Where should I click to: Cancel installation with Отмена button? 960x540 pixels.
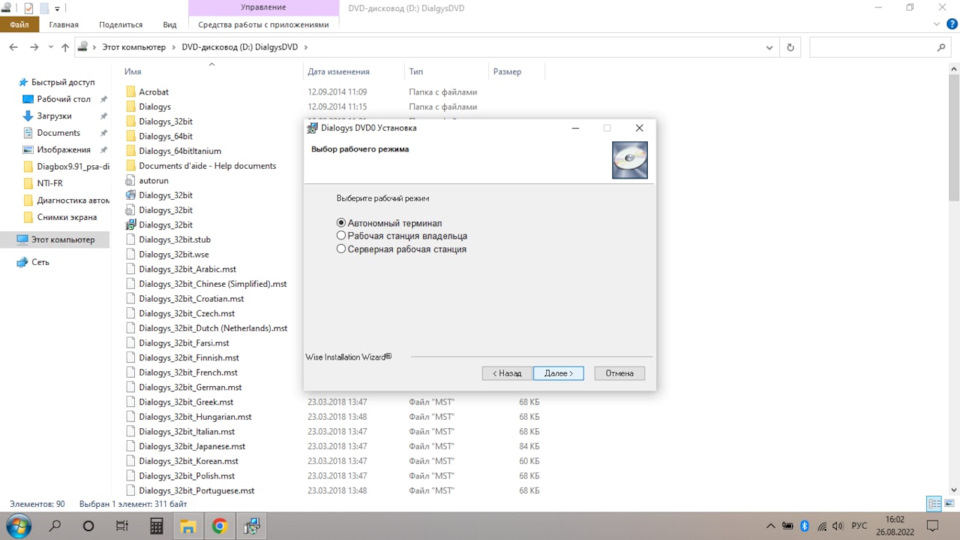(x=619, y=373)
